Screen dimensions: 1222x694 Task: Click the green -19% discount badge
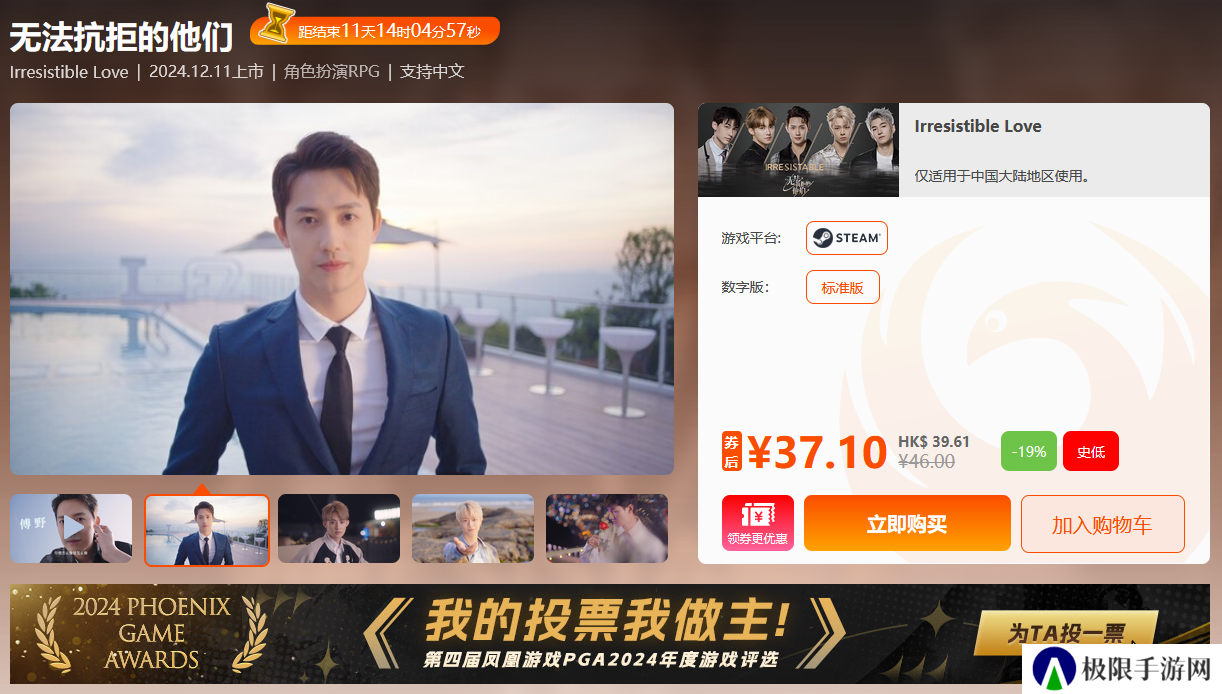pos(1028,451)
